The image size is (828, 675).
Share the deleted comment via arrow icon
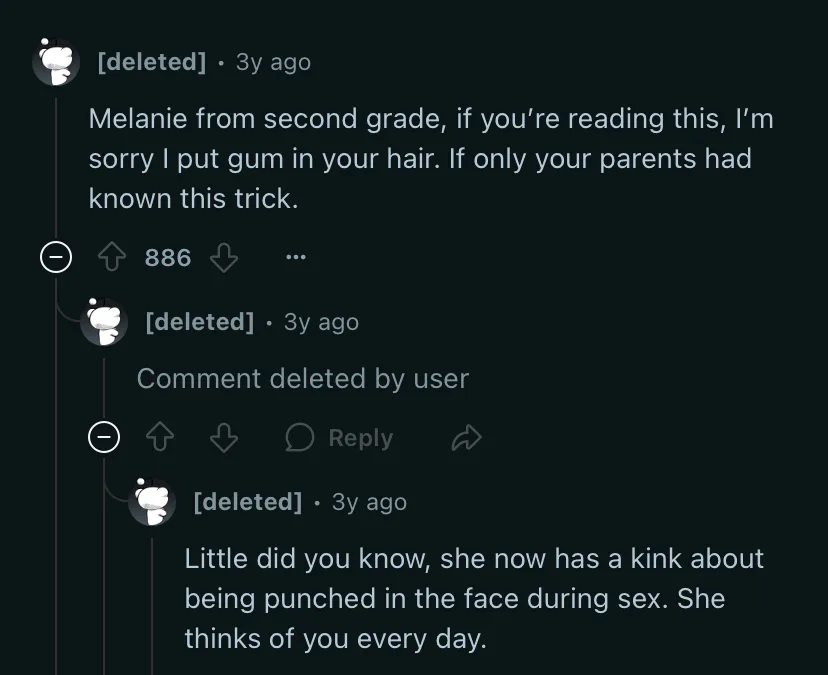[467, 437]
